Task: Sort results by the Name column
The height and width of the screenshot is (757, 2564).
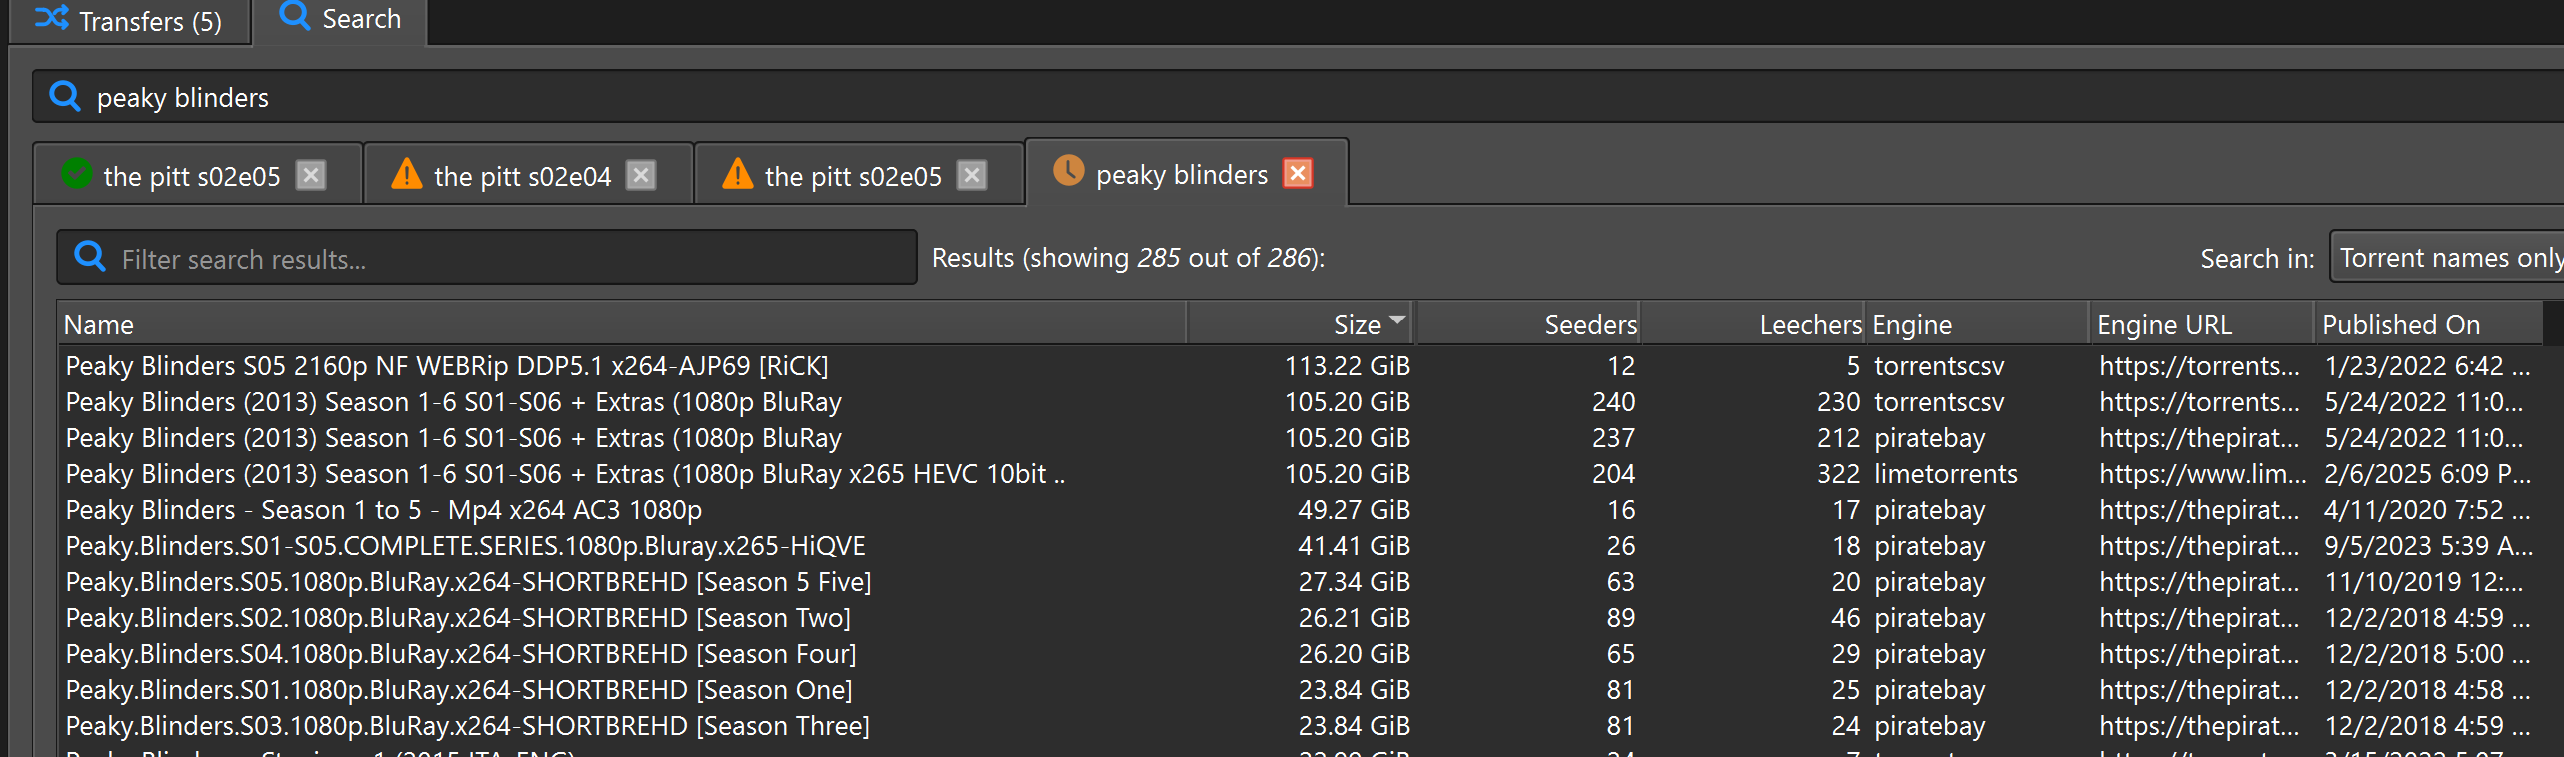Action: pyautogui.click(x=621, y=324)
